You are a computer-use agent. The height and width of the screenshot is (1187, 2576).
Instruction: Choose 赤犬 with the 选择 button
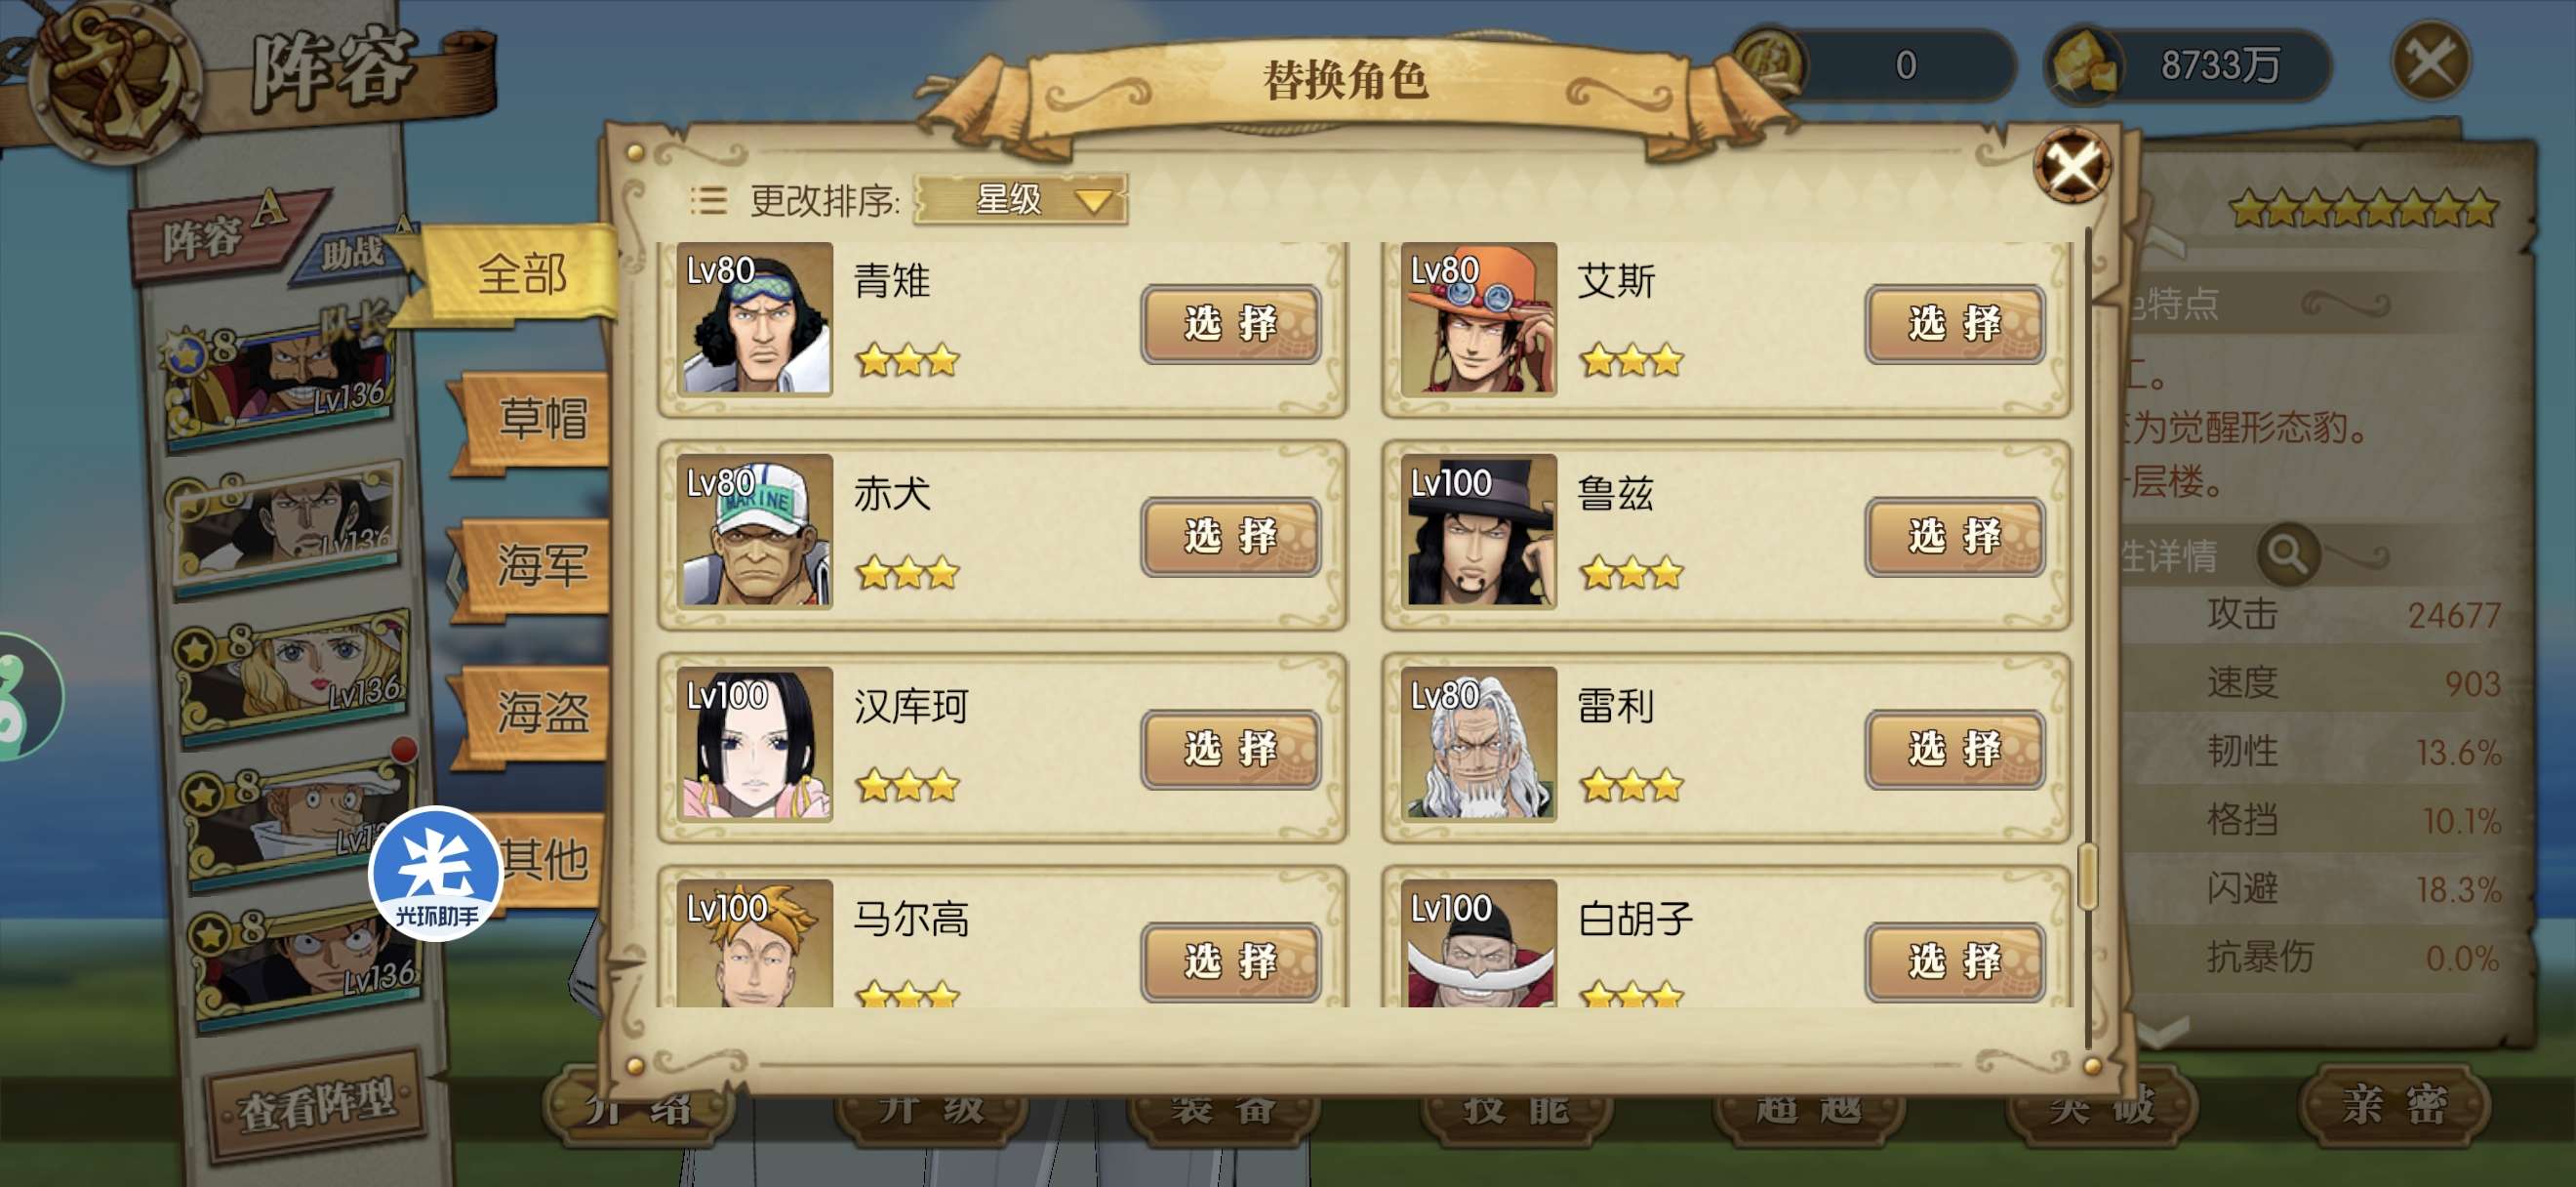click(x=1230, y=536)
